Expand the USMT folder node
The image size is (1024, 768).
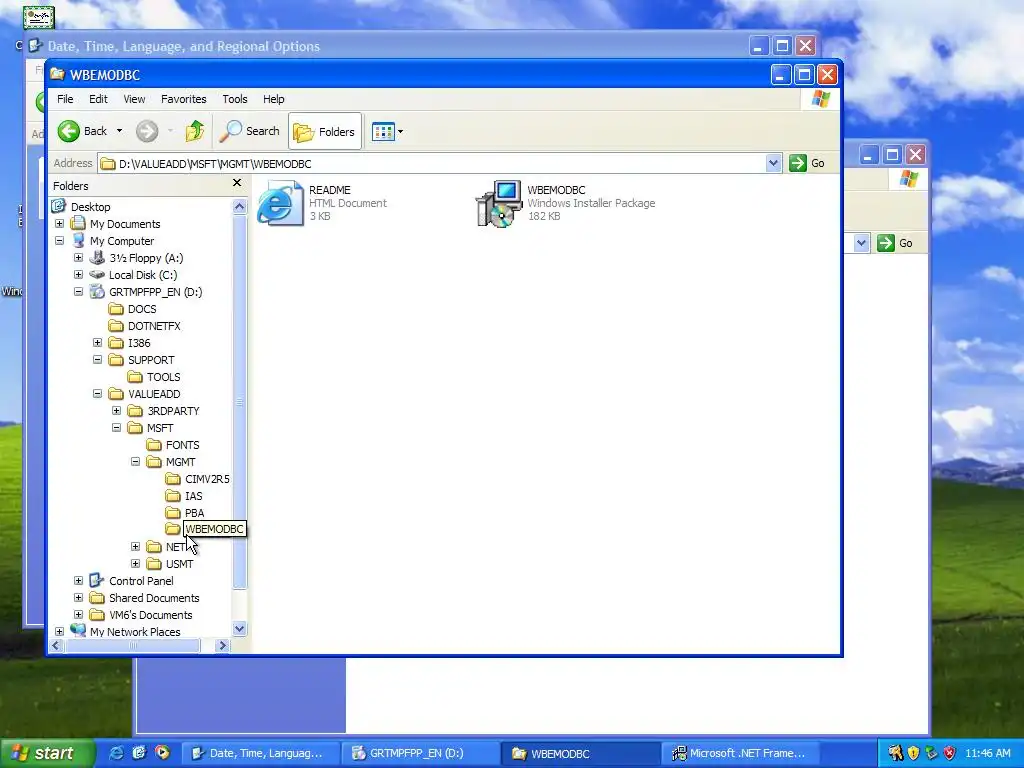[x=135, y=563]
